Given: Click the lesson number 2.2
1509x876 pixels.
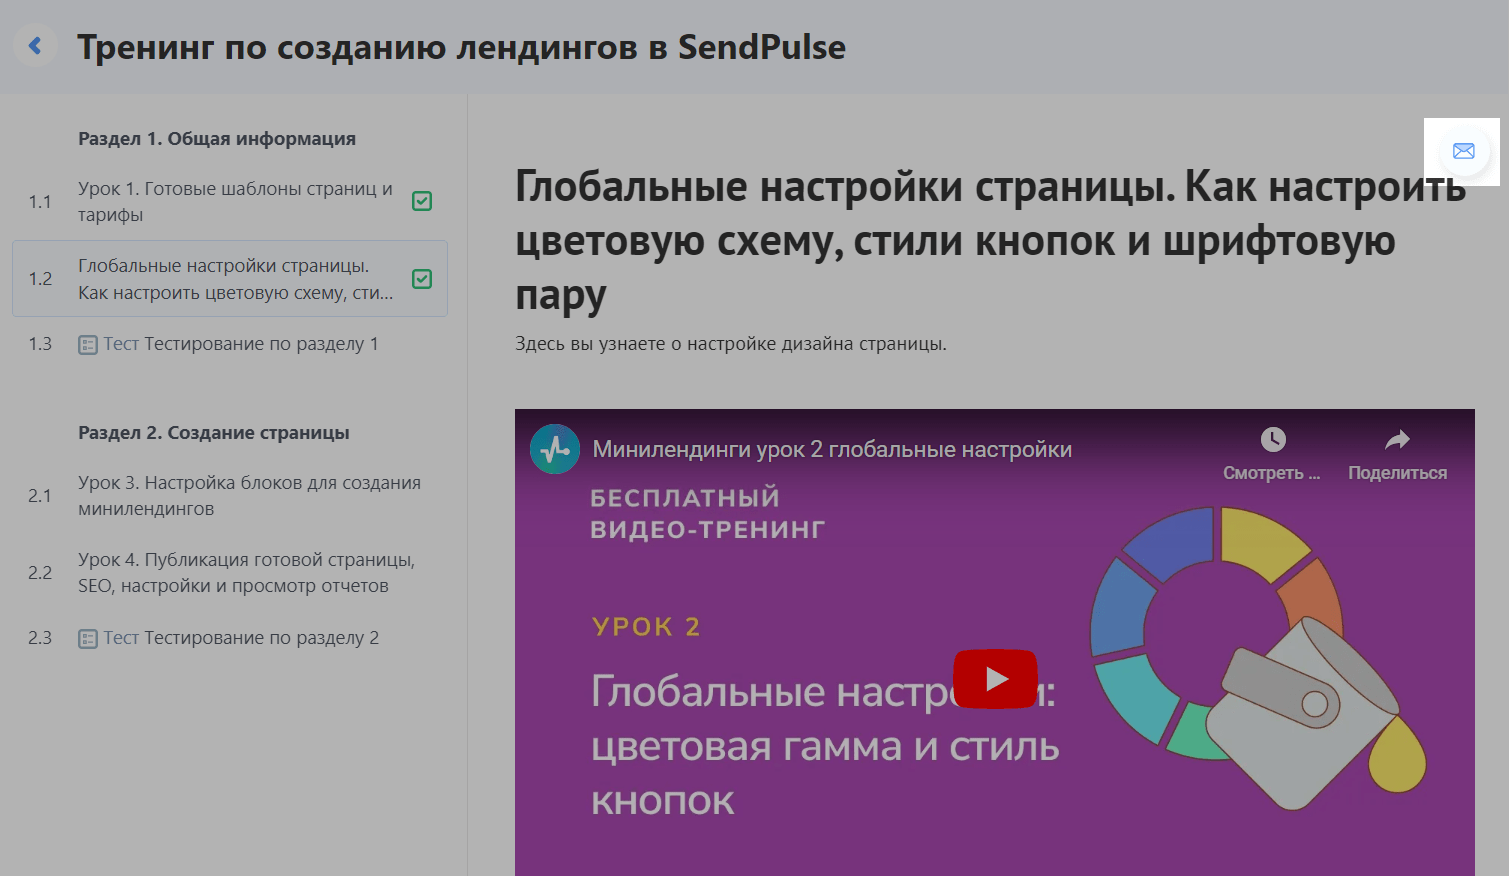Looking at the screenshot, I should 40,573.
